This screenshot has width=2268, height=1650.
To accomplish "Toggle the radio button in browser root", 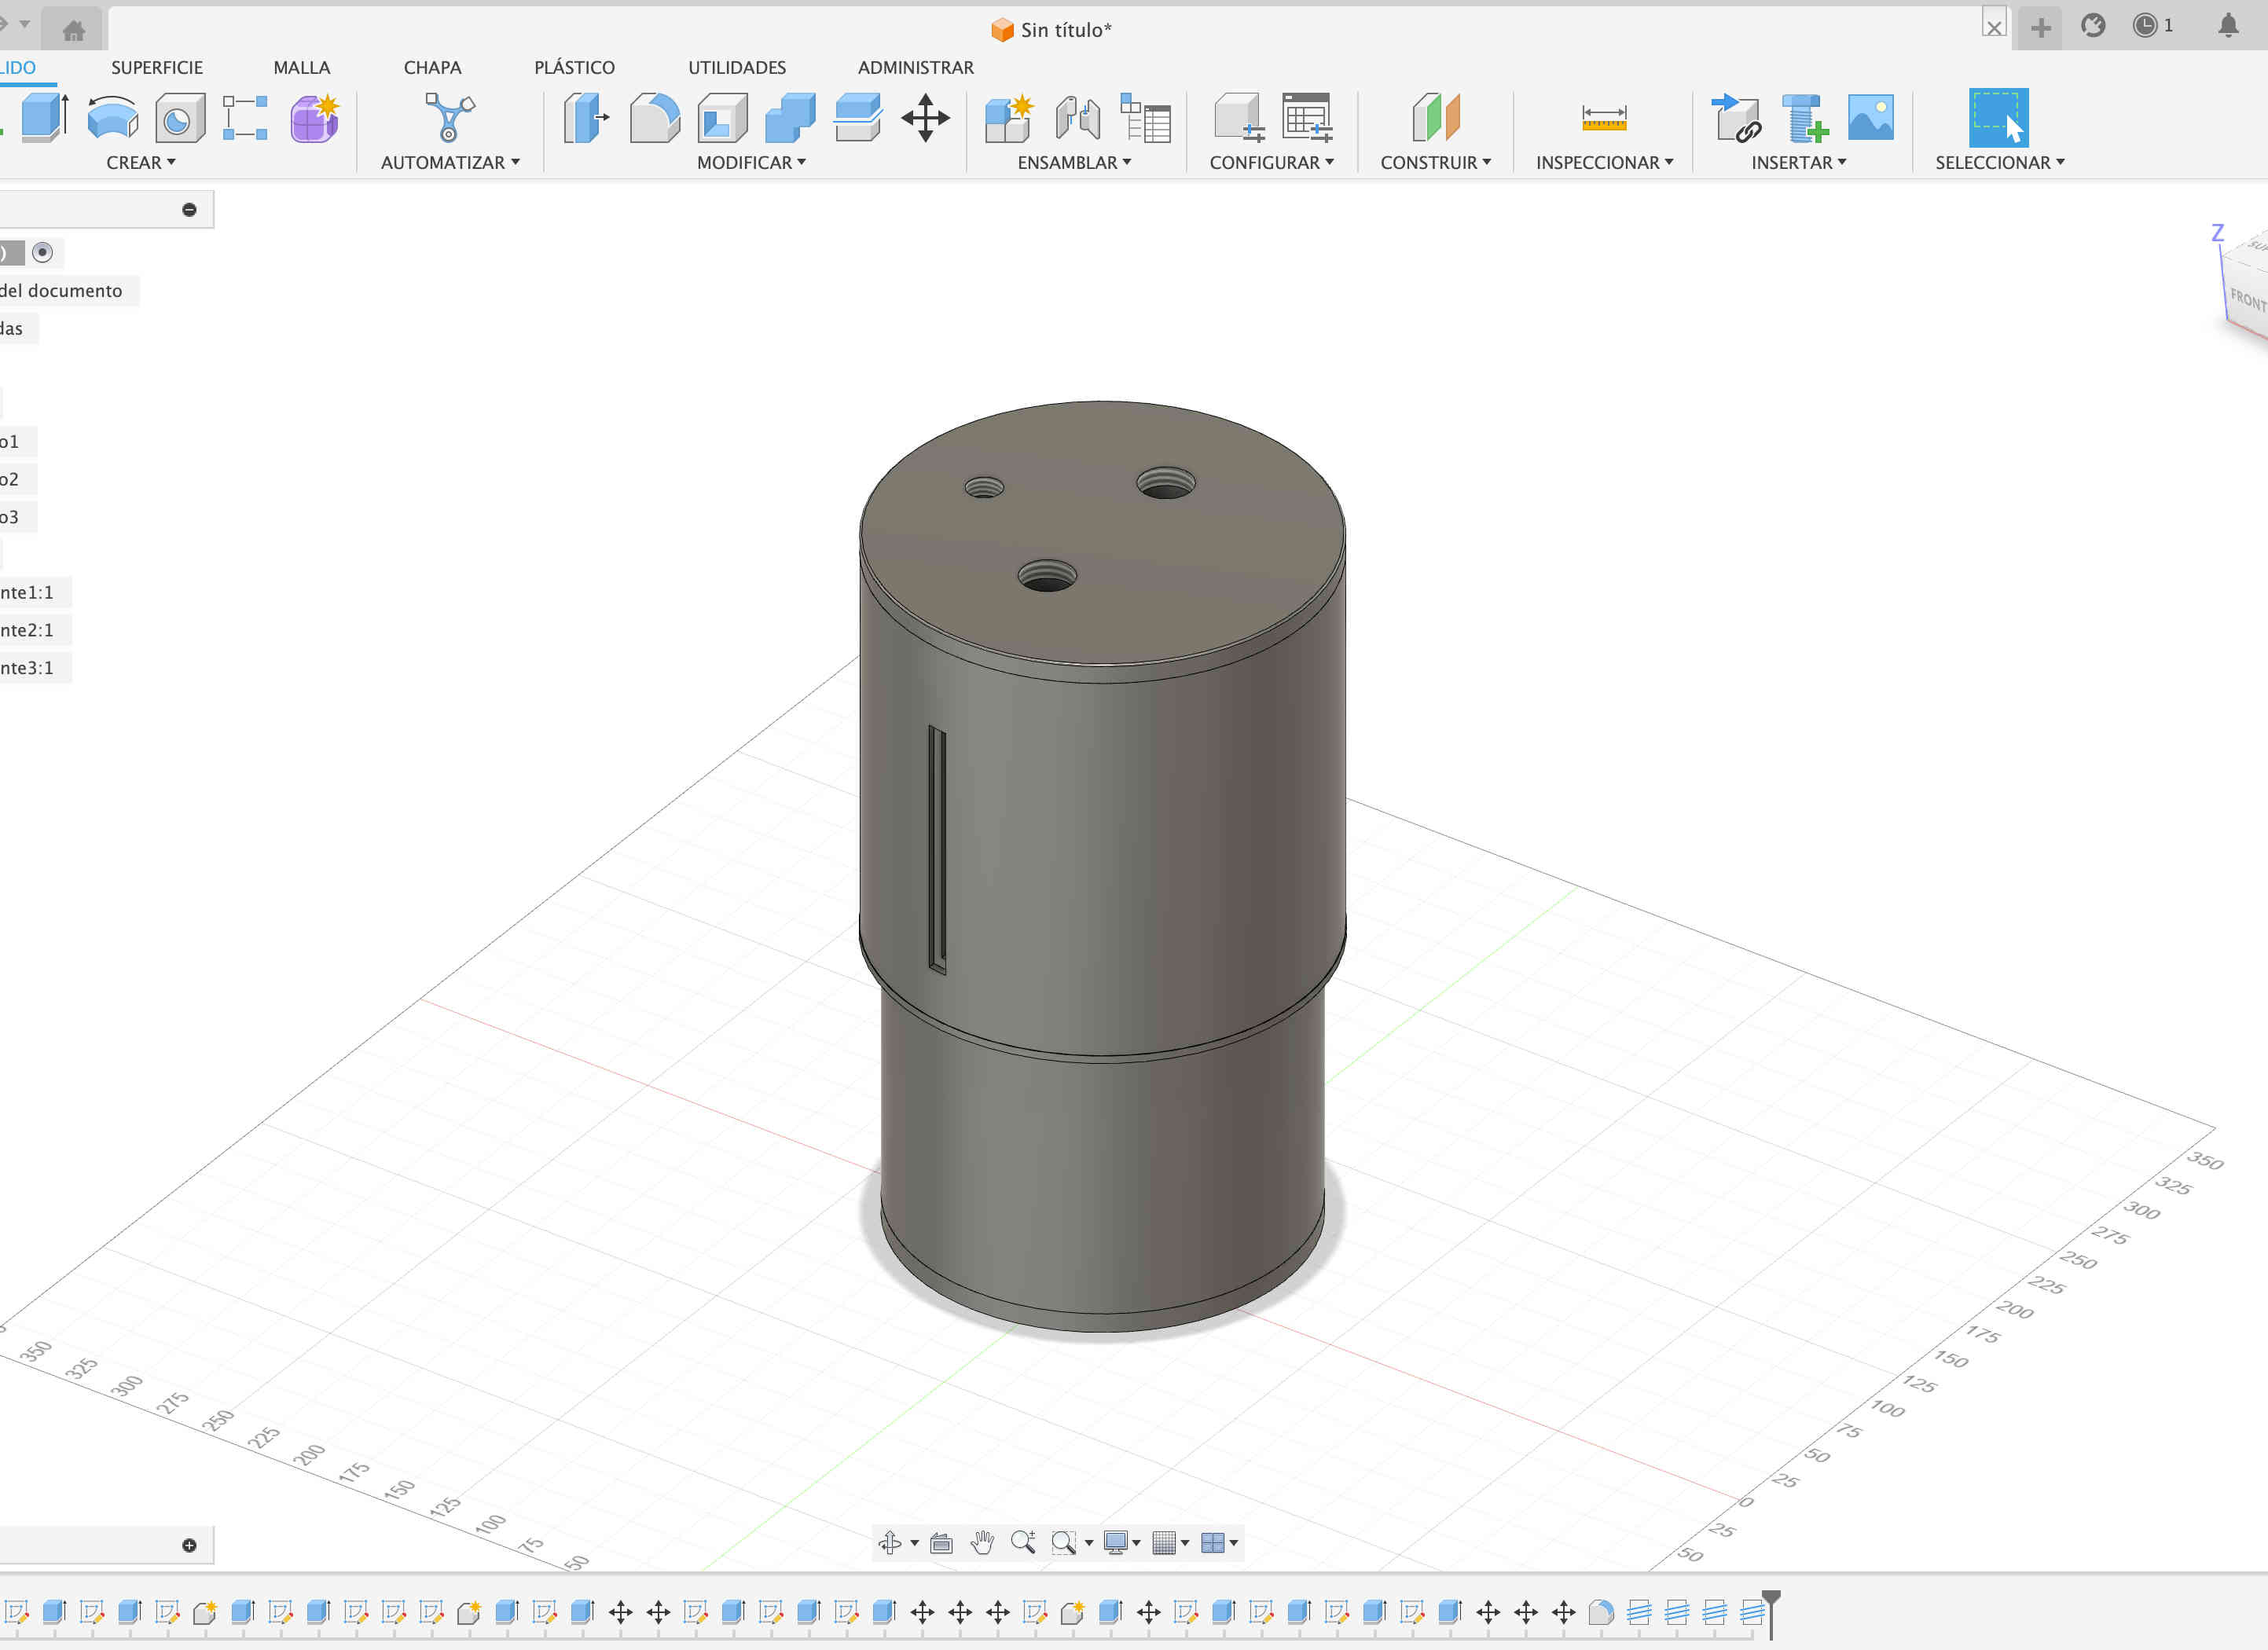I will point(42,252).
